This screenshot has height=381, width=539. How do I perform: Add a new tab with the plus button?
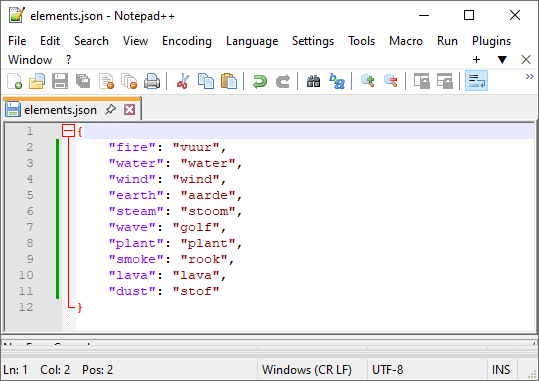(476, 60)
